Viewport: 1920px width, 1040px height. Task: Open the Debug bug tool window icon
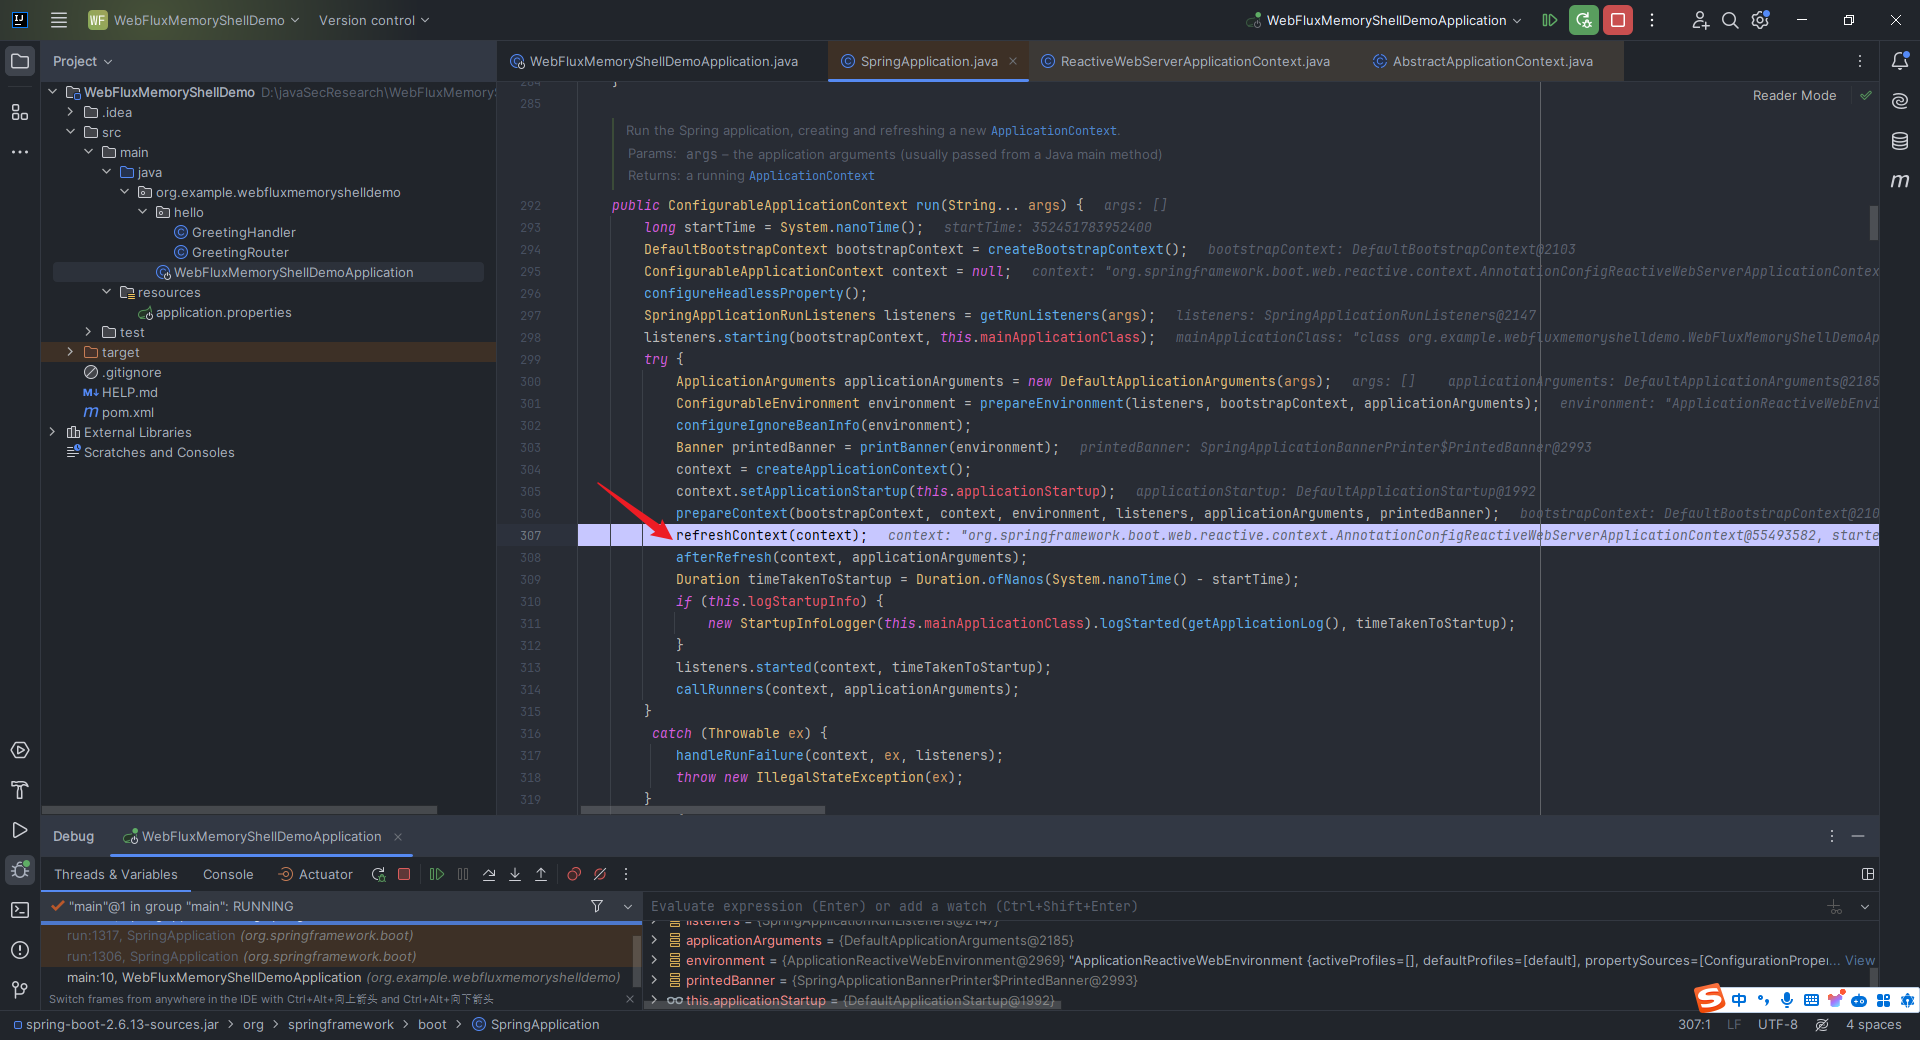[20, 870]
